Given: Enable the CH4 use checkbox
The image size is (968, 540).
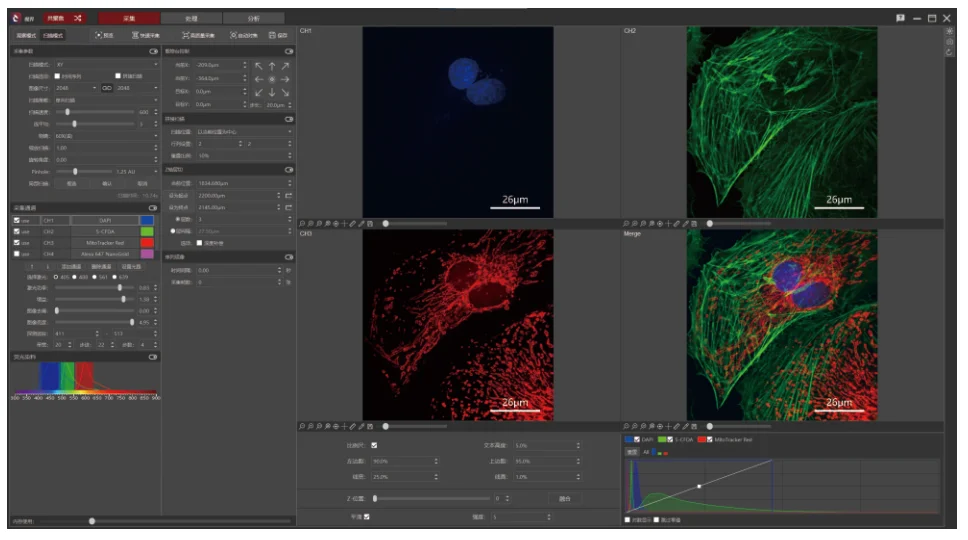Looking at the screenshot, I should (x=17, y=254).
